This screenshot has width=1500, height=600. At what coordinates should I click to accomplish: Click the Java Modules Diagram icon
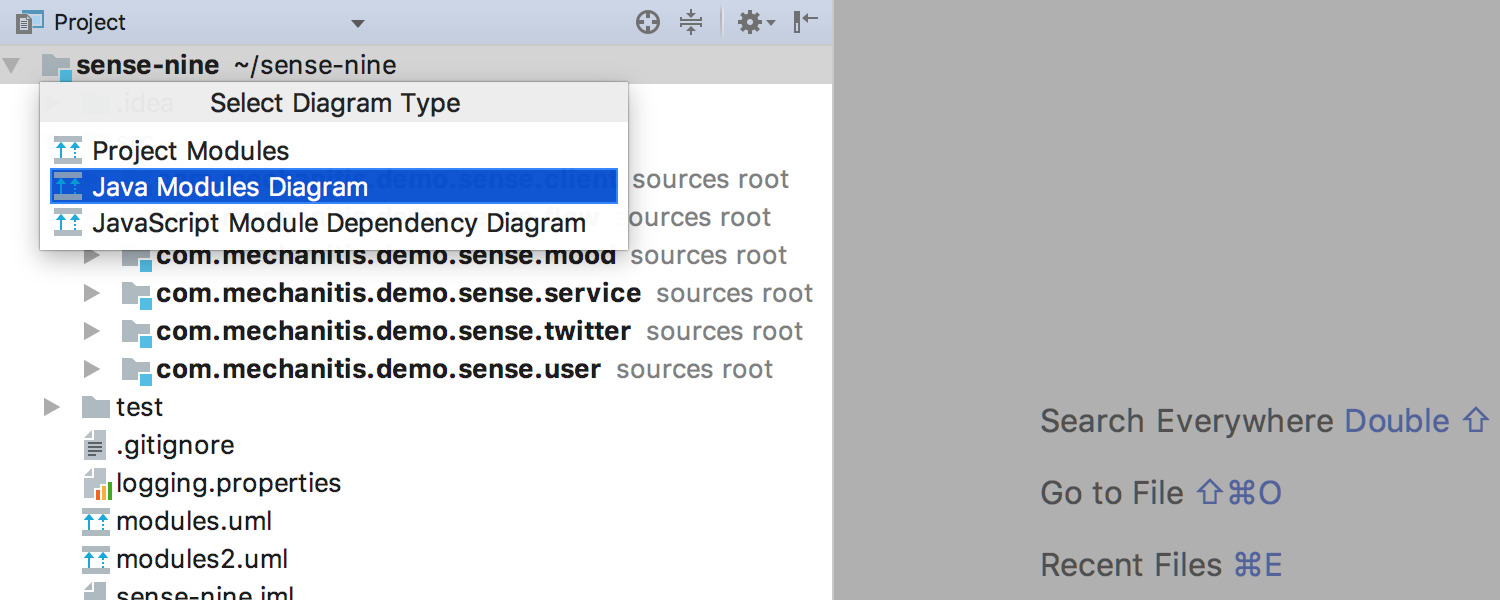[x=68, y=187]
